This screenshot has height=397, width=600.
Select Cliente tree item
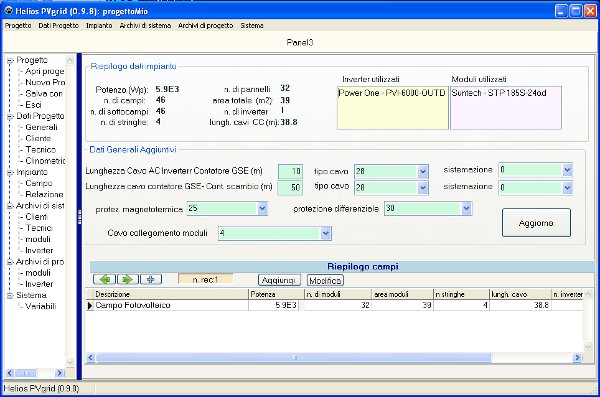tap(38, 138)
